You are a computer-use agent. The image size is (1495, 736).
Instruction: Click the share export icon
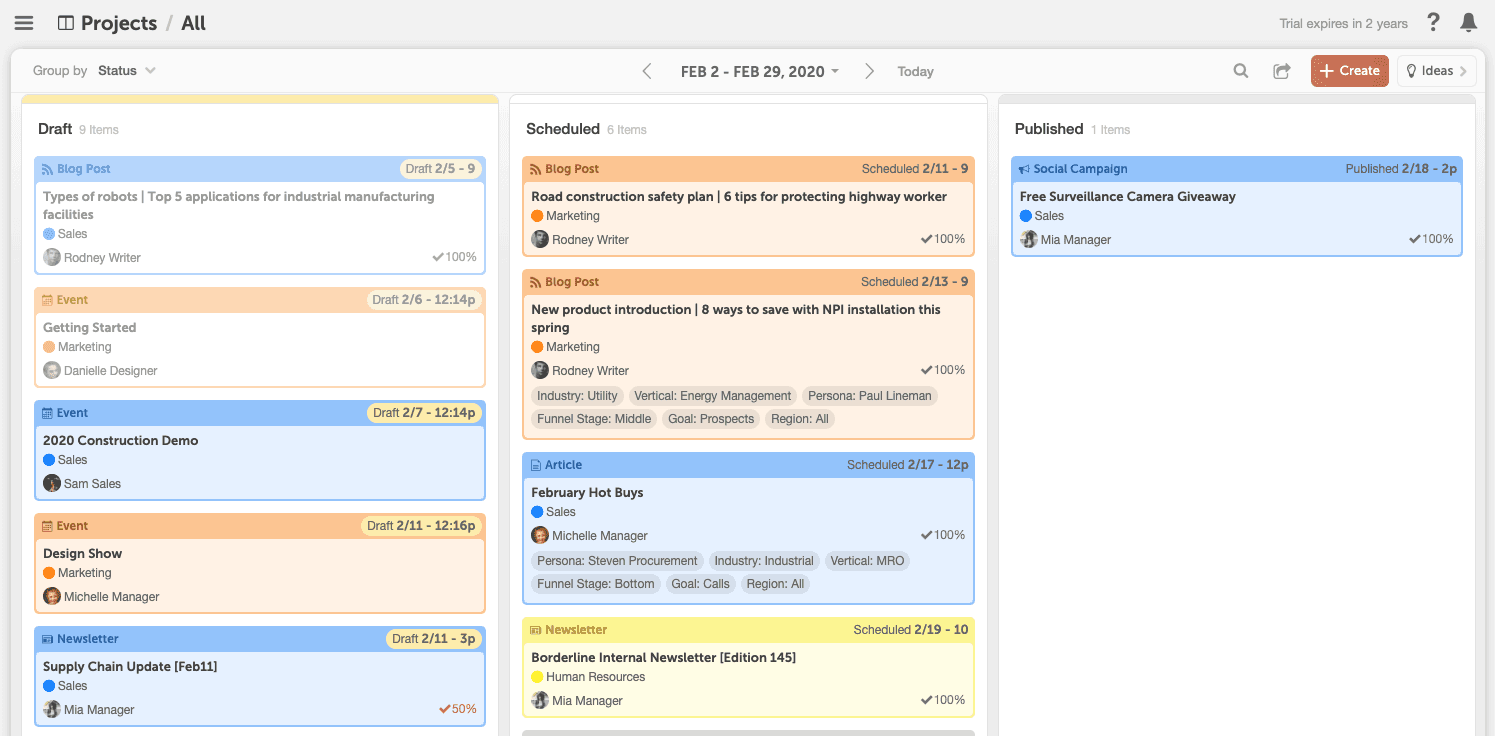(1281, 71)
